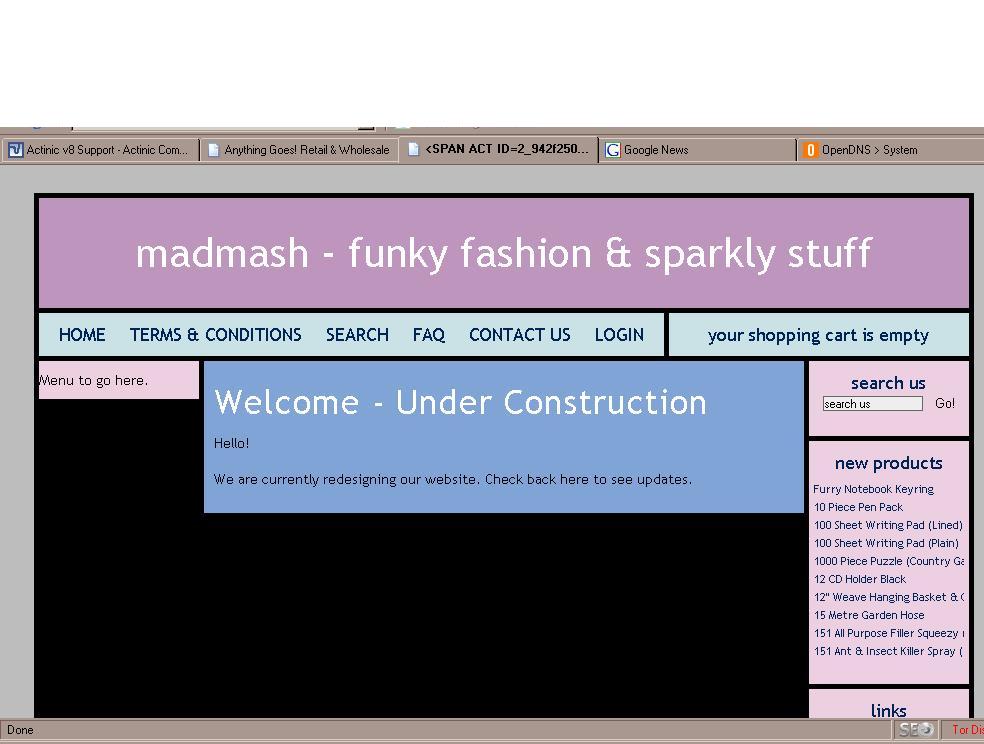Screen dimensions: 984x744
Task: Click inside the 'search us' text field
Action: pyautogui.click(x=872, y=404)
